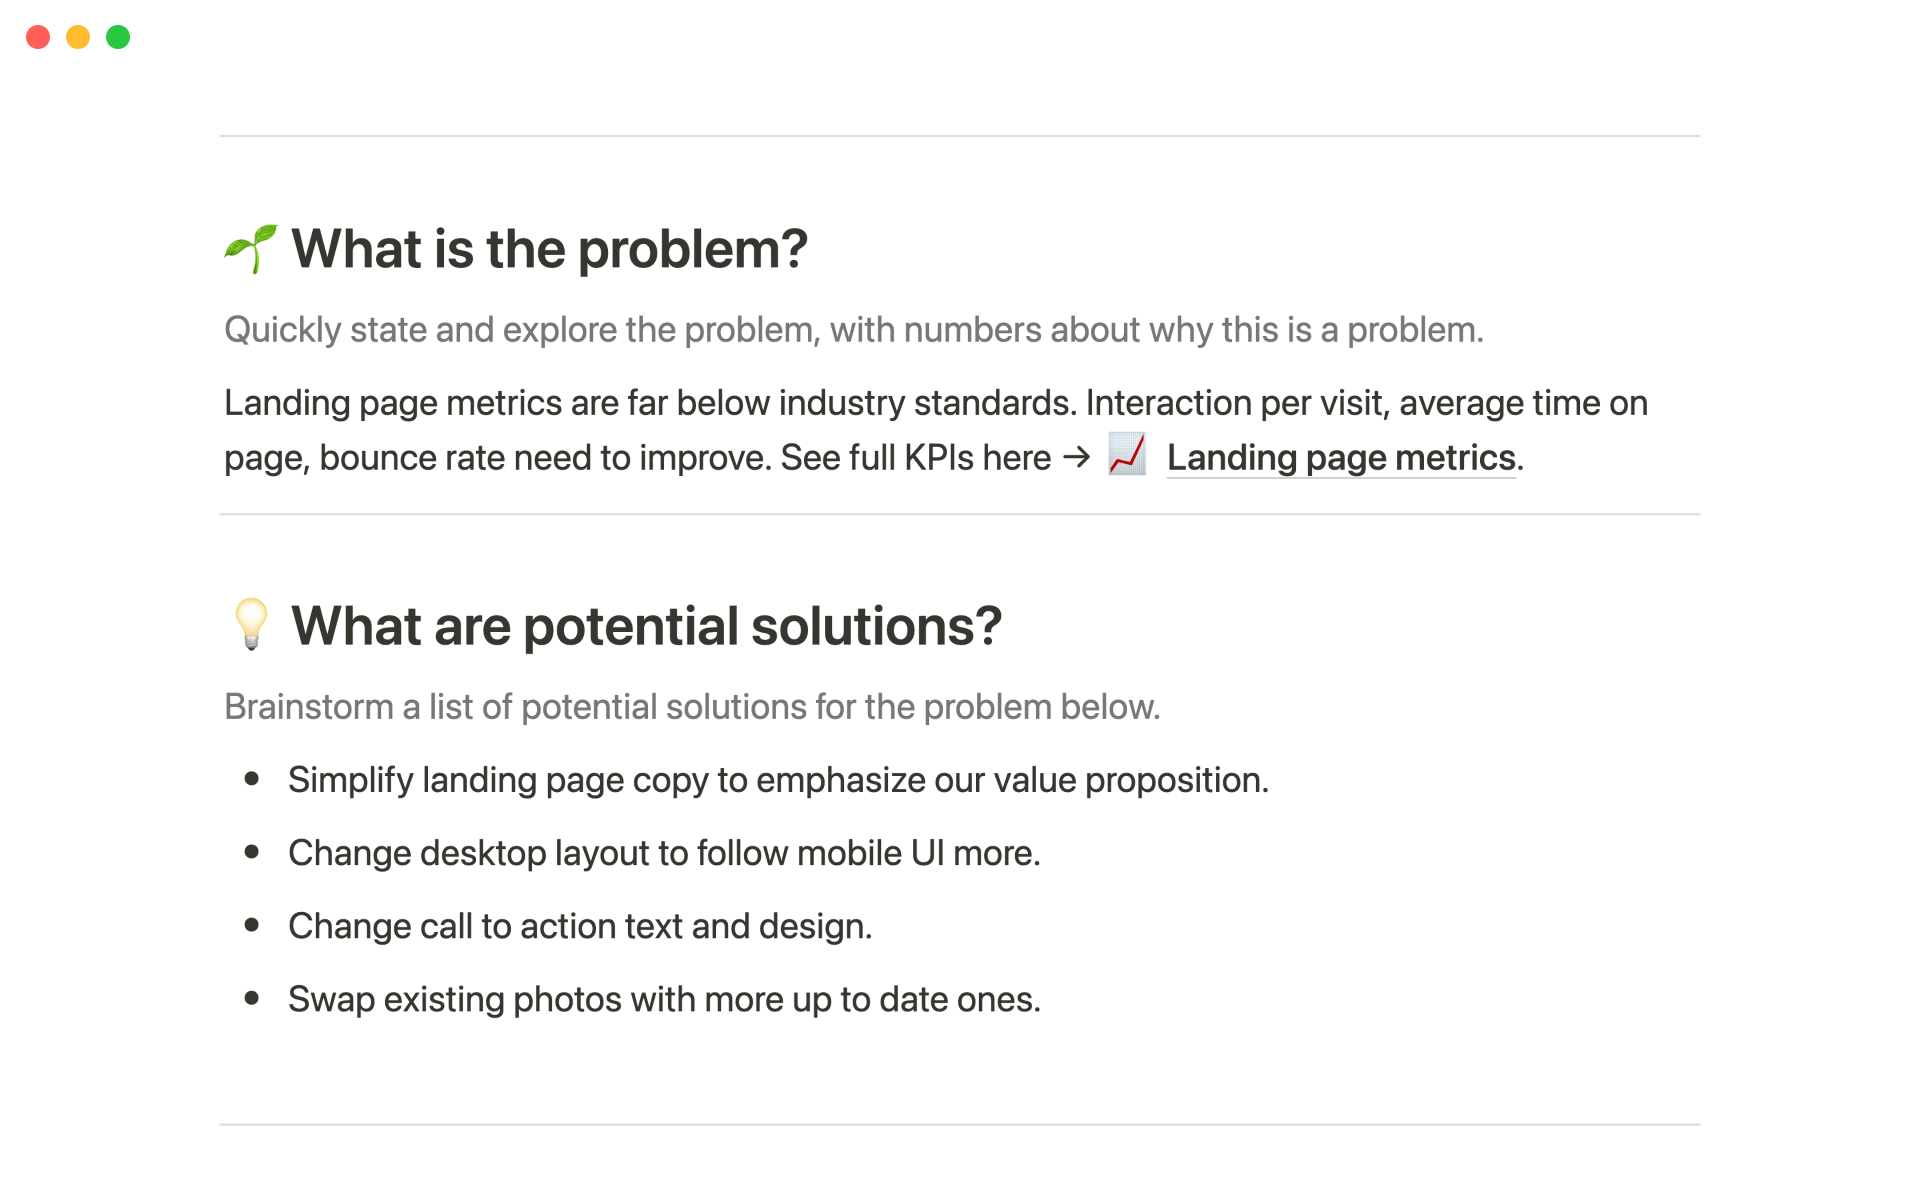Open the Landing page metrics page link
This screenshot has width=1920, height=1200.
[x=1340, y=458]
